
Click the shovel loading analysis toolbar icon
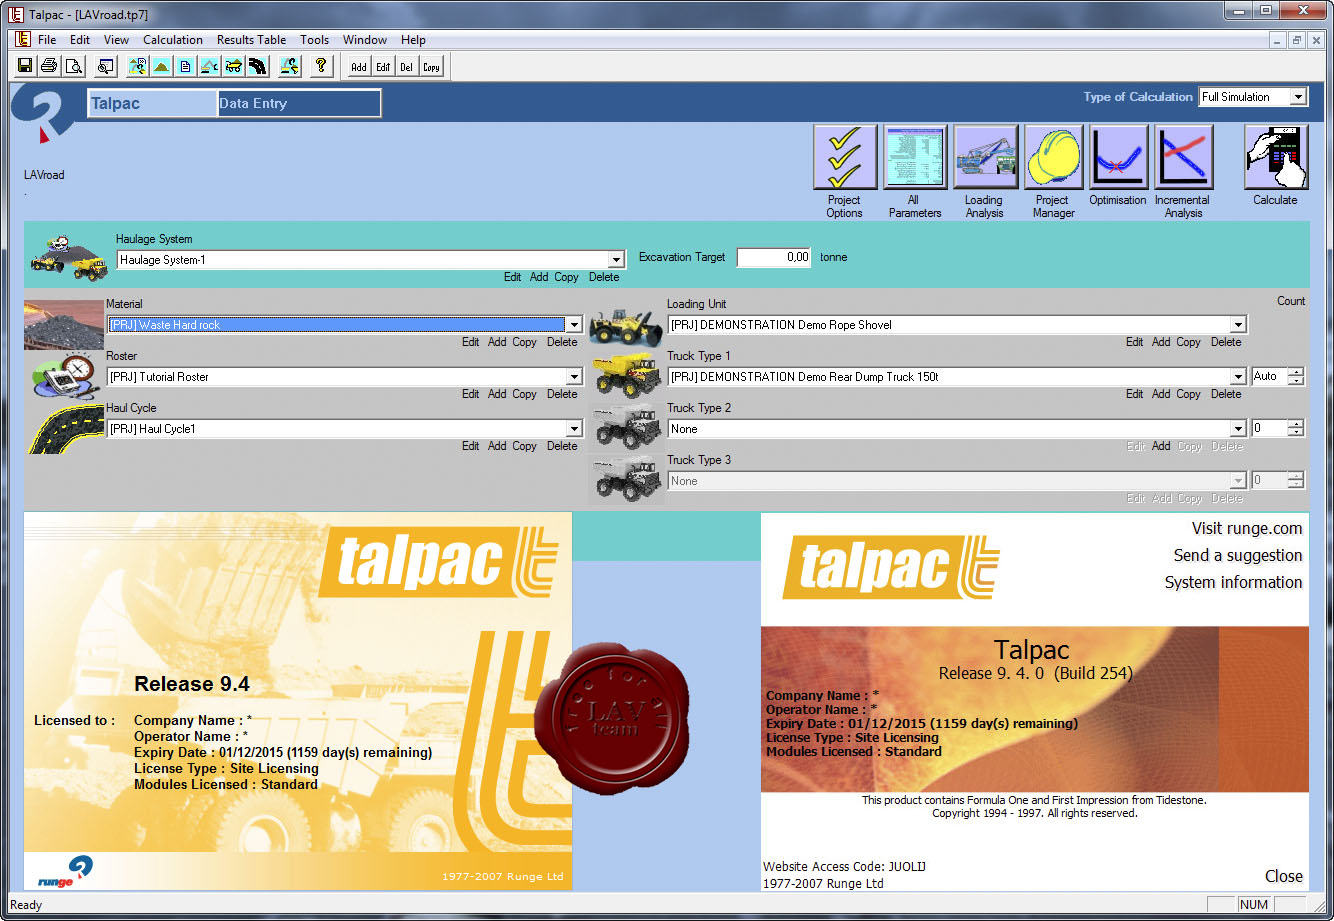point(290,66)
